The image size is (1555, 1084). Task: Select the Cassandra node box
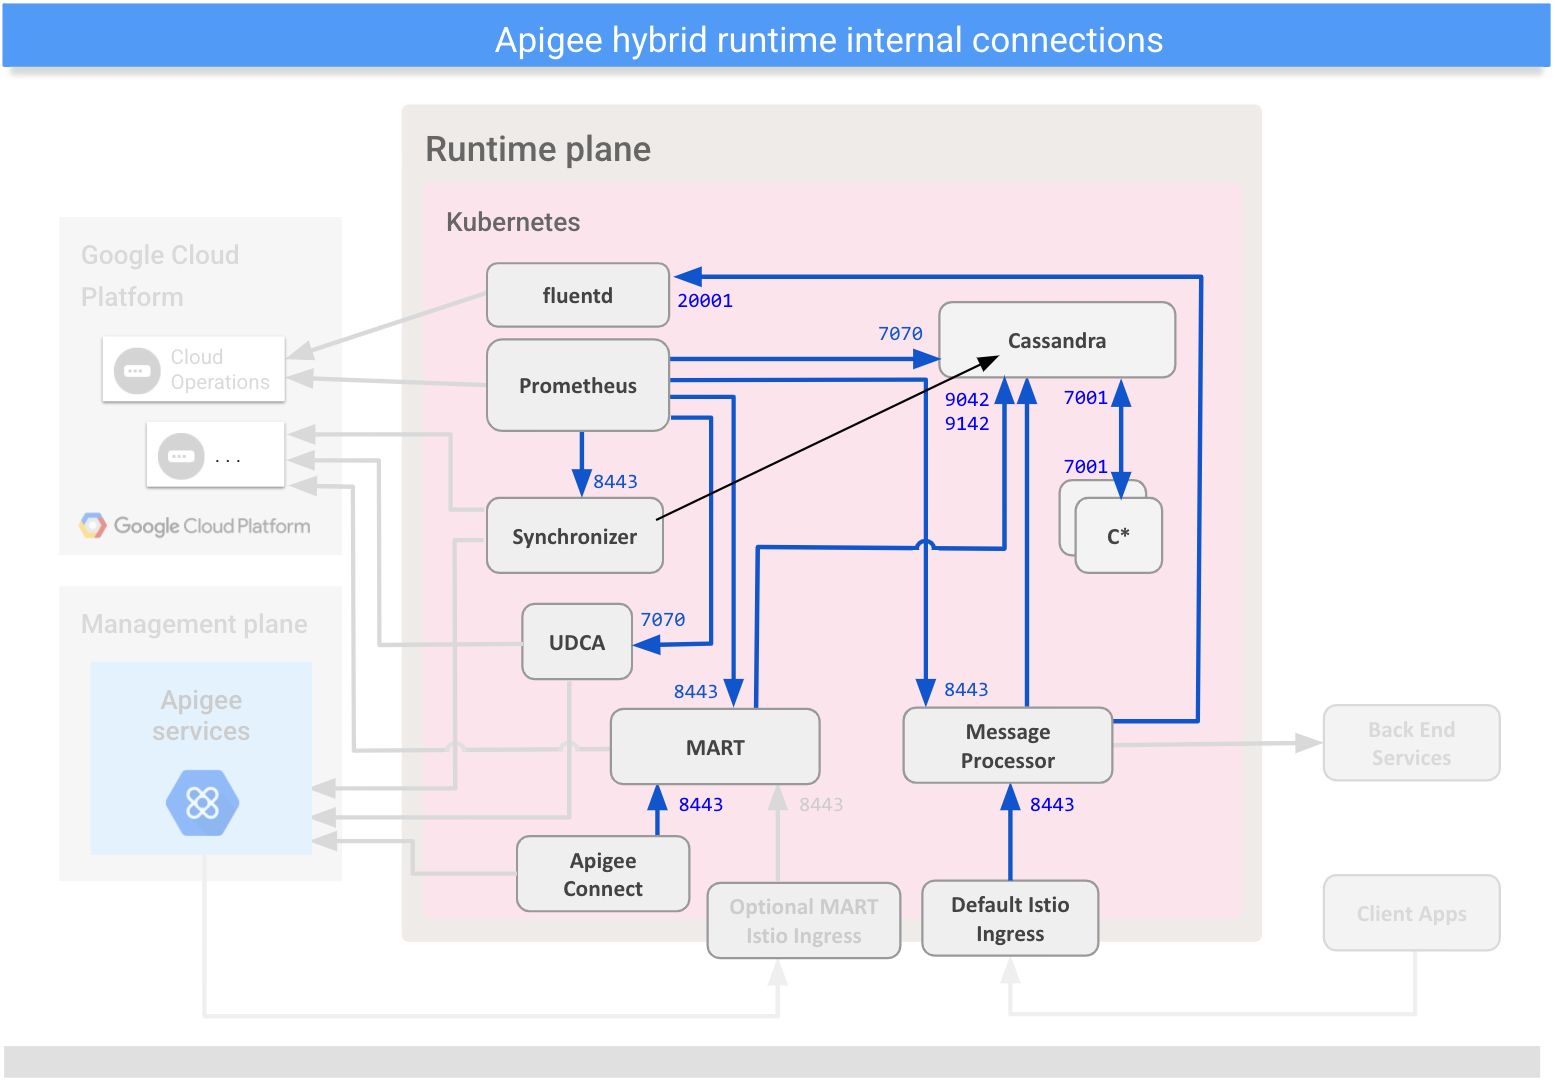pyautogui.click(x=1056, y=340)
